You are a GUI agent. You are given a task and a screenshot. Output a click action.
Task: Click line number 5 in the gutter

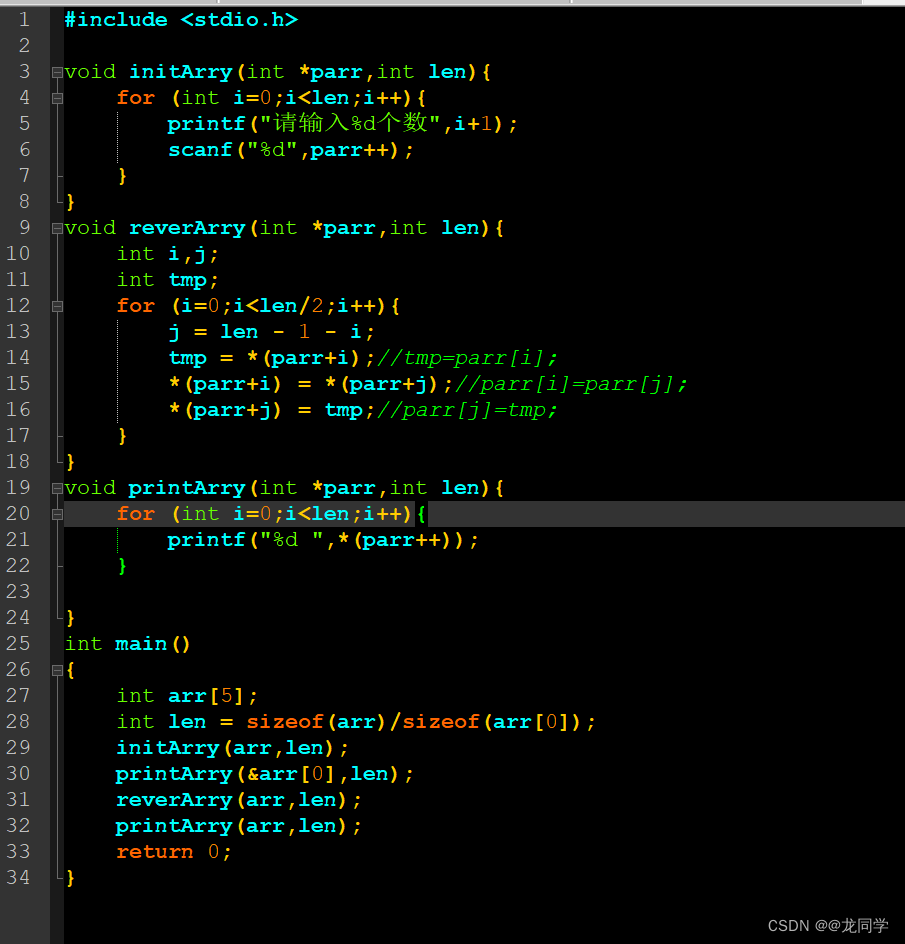click(x=24, y=123)
